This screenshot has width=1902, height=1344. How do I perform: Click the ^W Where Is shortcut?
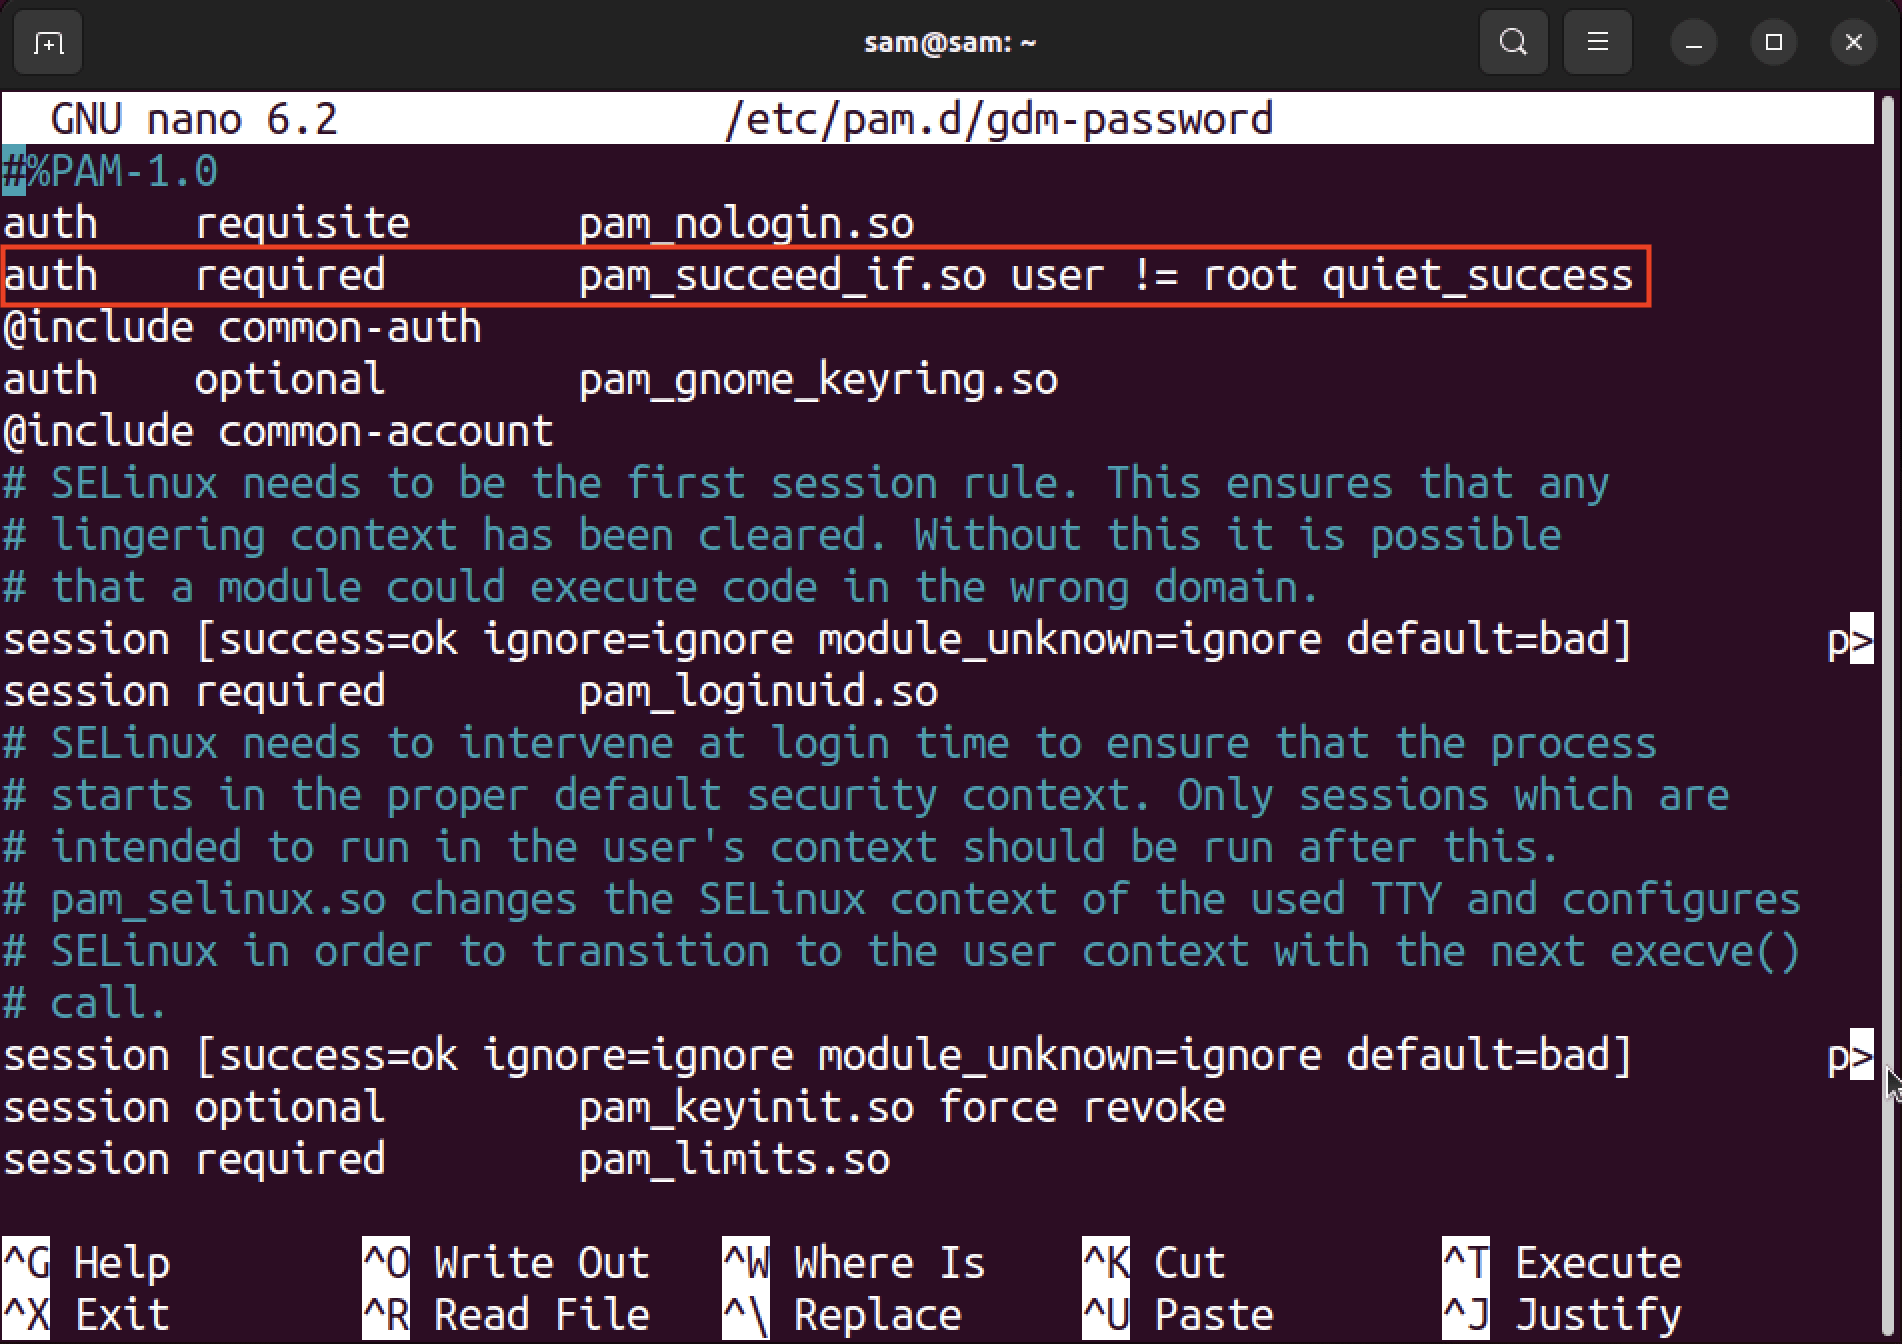pos(853,1263)
